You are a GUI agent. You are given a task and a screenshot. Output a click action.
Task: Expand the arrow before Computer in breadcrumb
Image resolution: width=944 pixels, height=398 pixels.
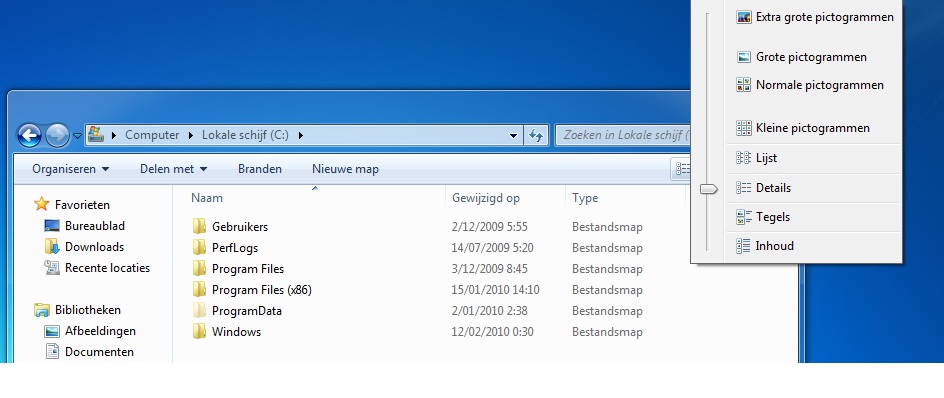click(x=113, y=135)
